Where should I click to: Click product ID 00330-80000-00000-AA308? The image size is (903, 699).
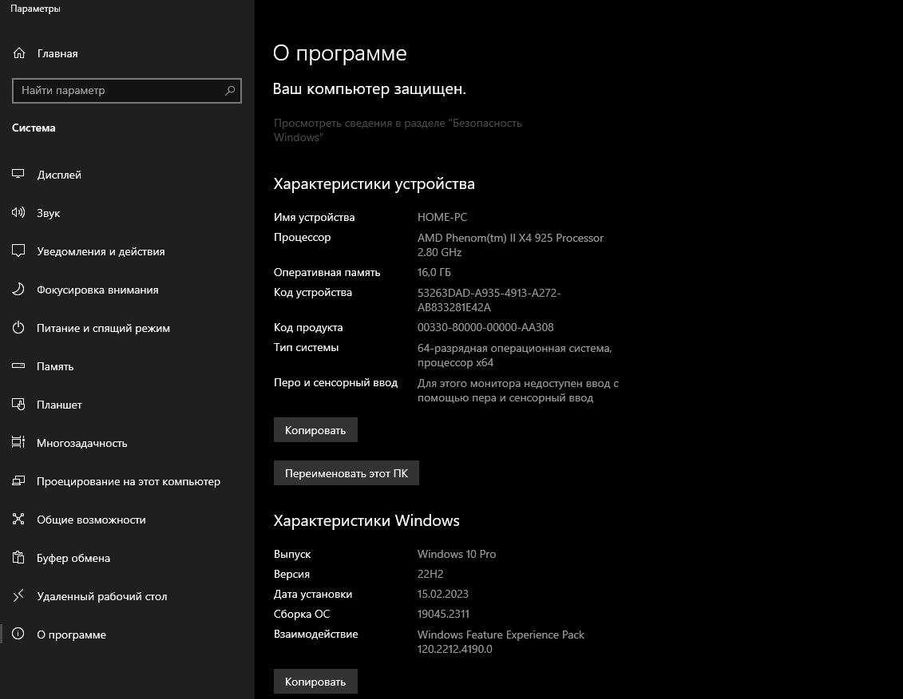[485, 327]
